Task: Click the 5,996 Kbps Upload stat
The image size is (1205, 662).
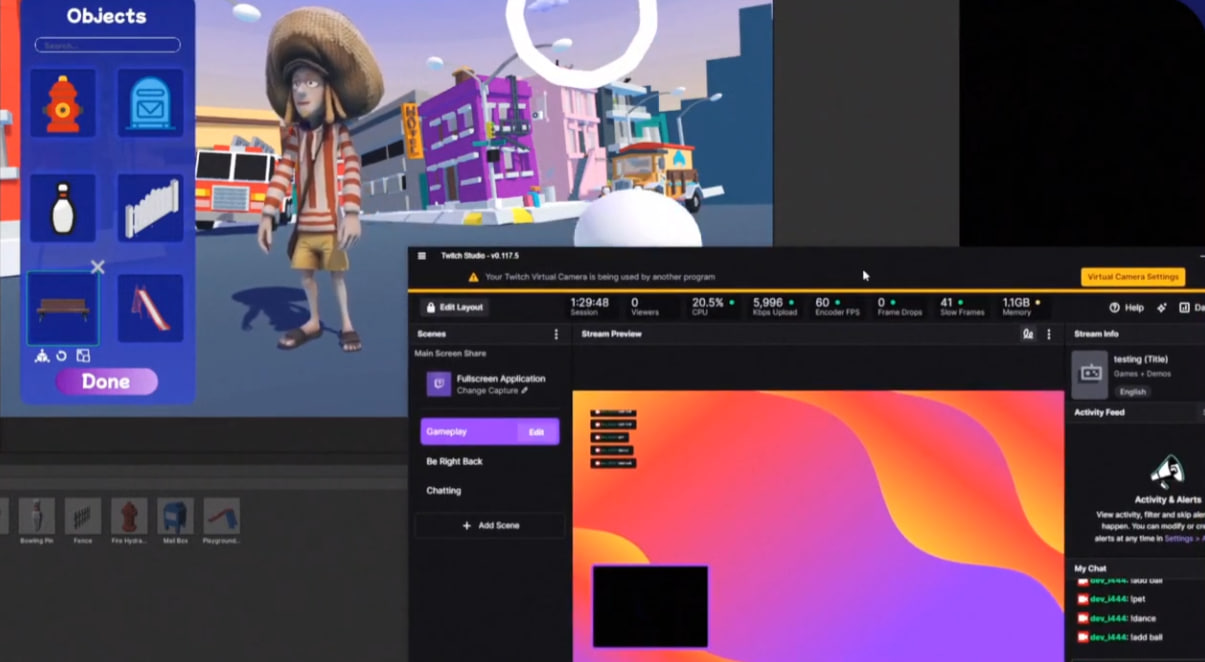Action: pos(775,306)
